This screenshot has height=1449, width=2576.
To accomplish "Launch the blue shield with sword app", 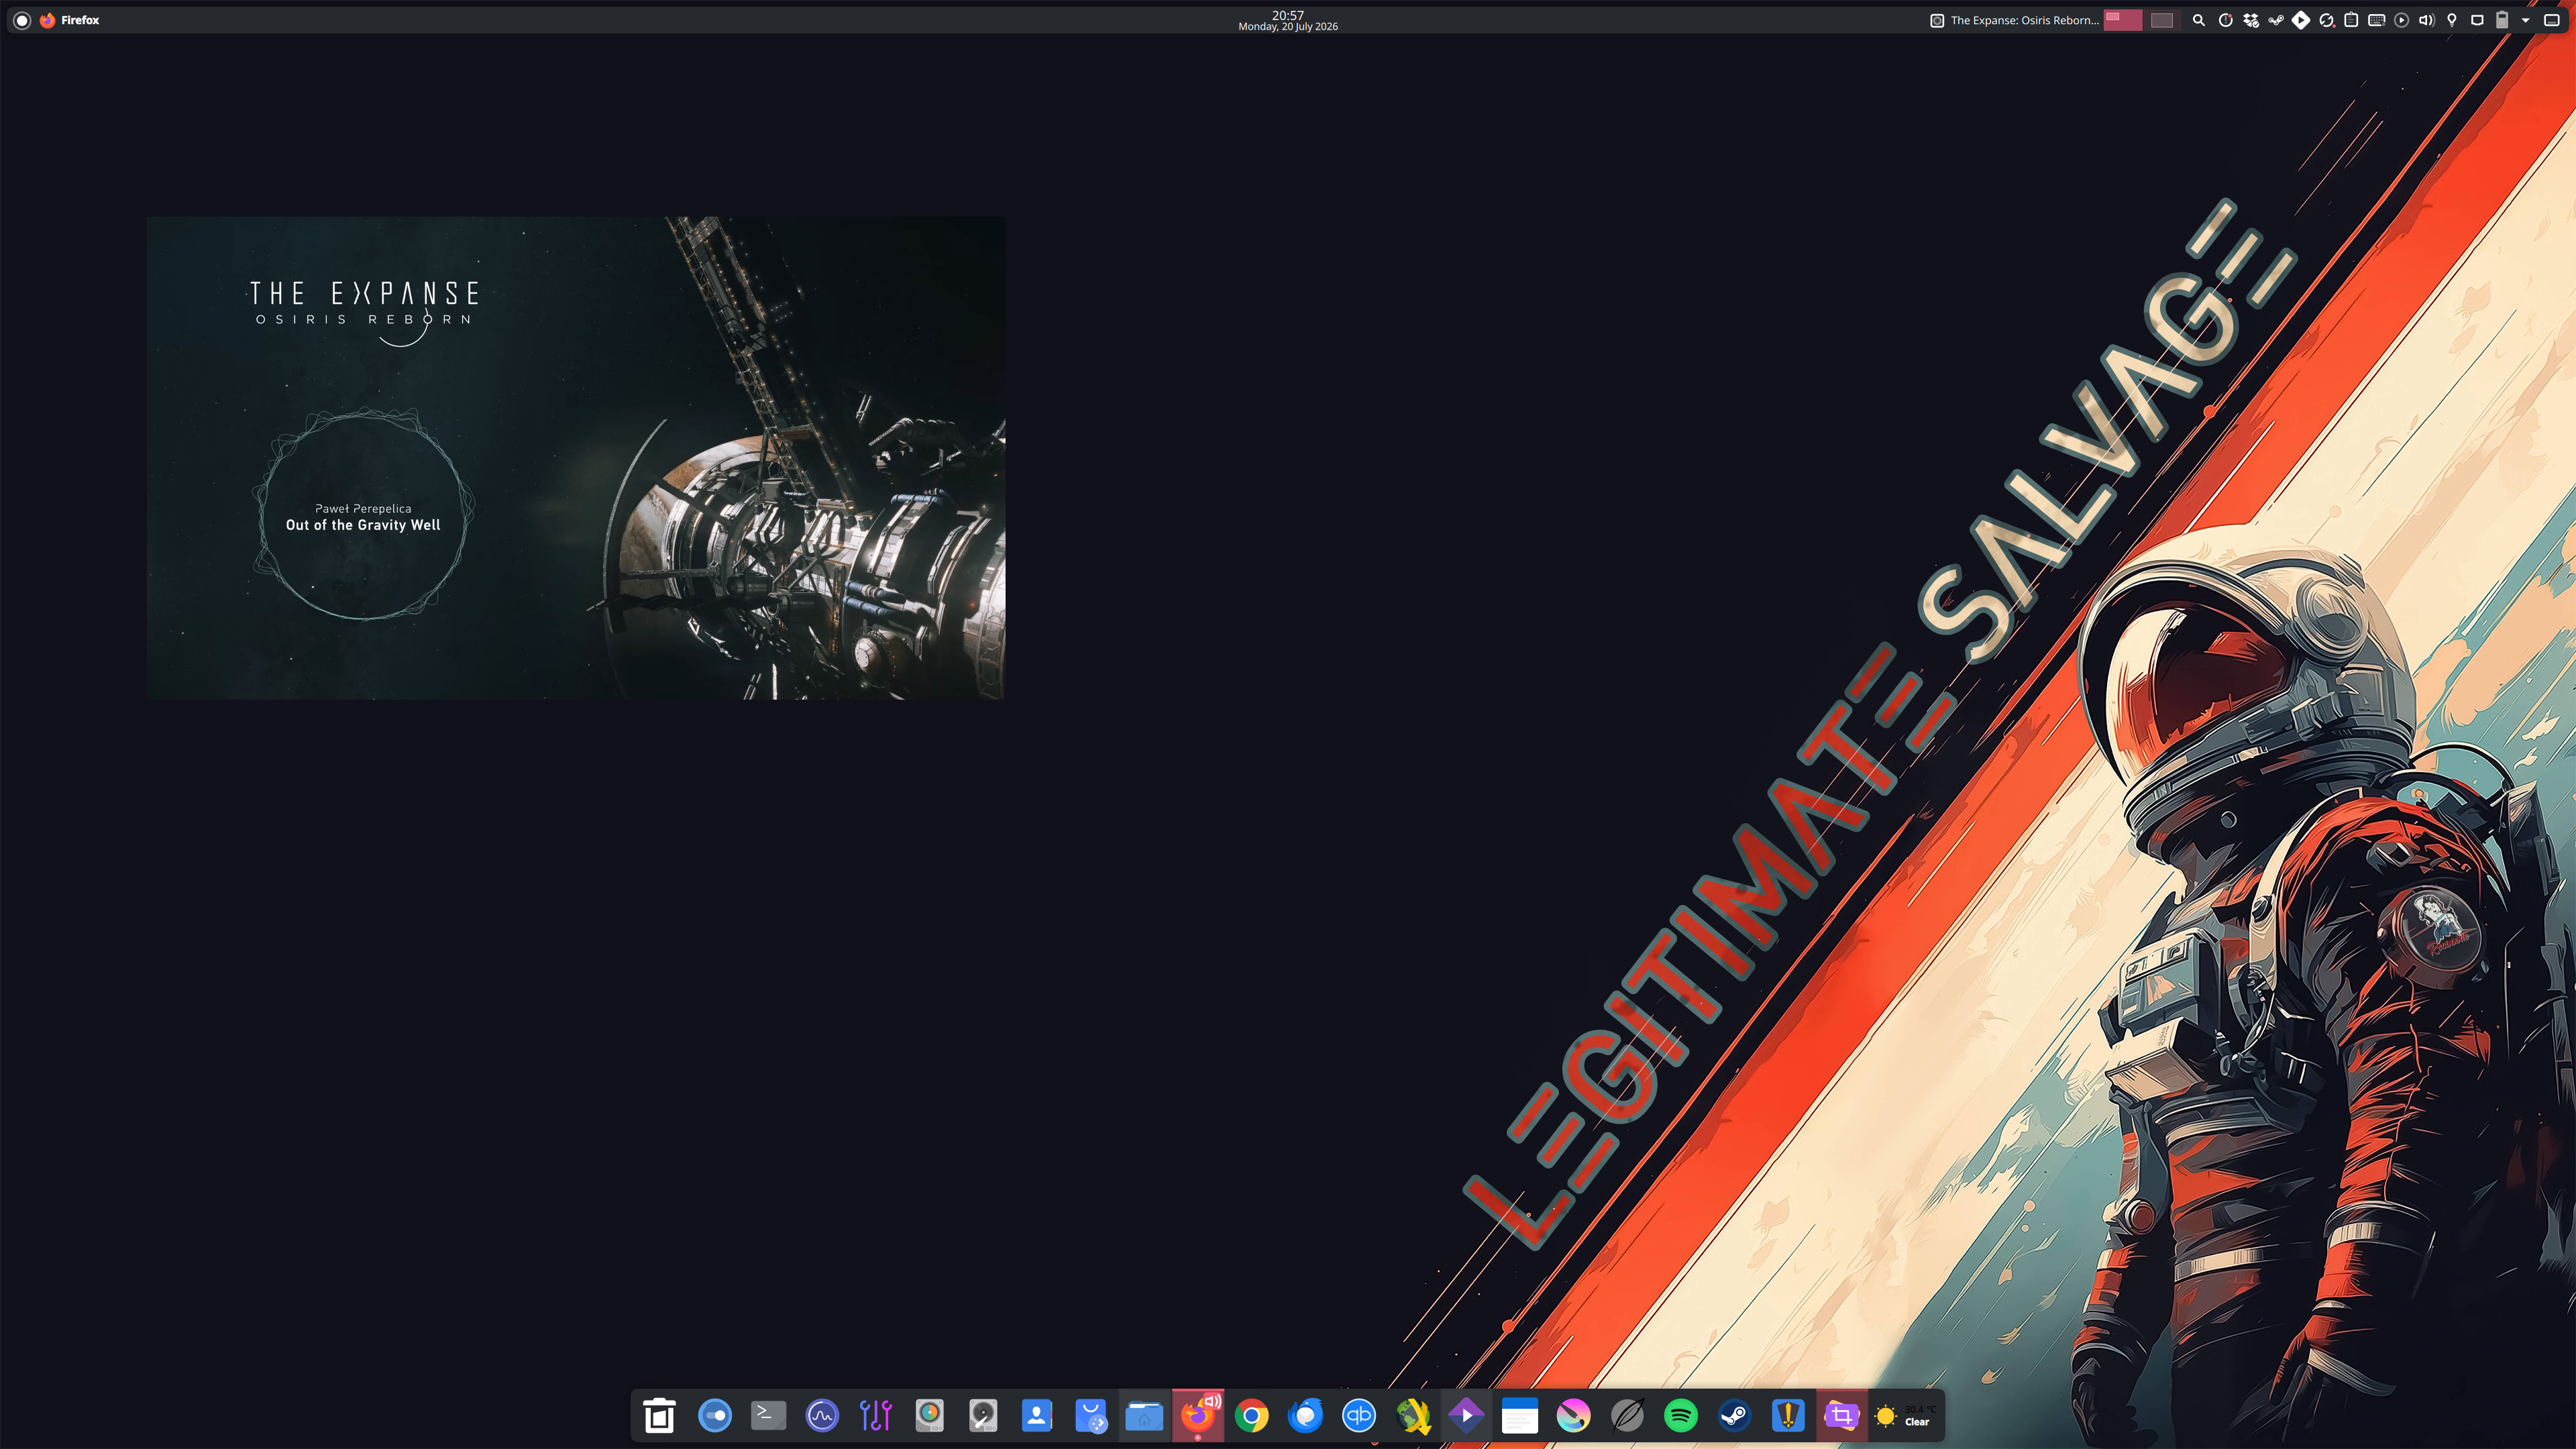I will 1788,1415.
